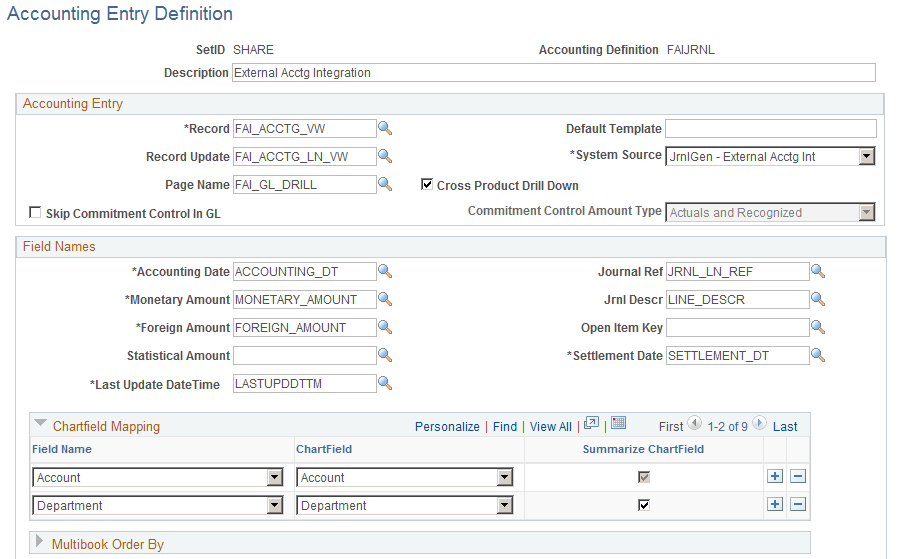Collapse the Chartfield Mapping section

(40, 423)
